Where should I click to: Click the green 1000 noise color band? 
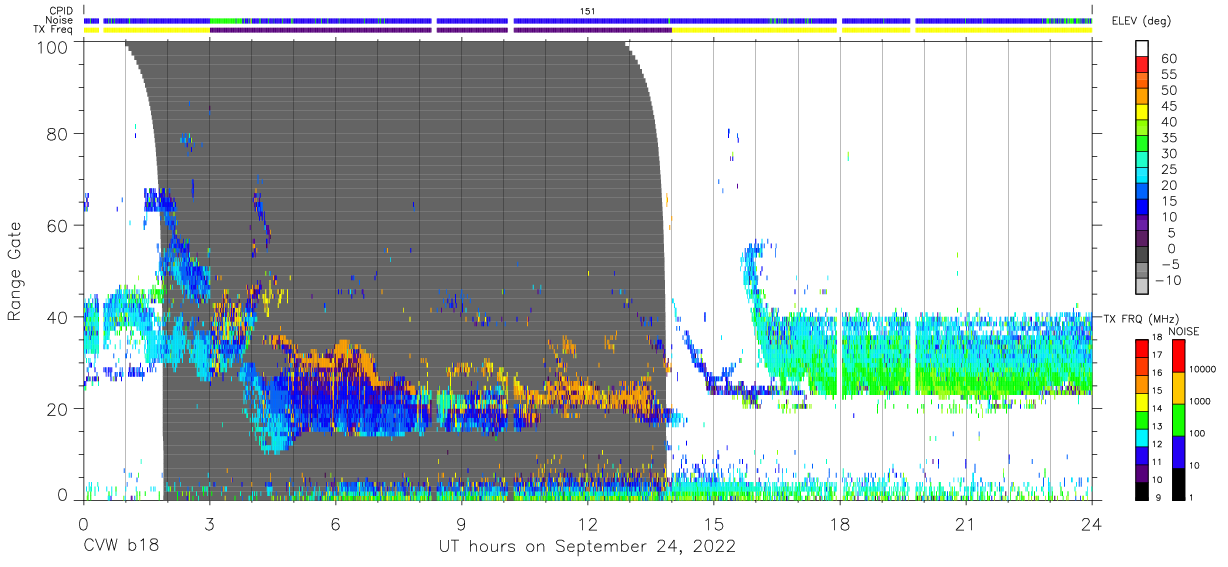1181,419
